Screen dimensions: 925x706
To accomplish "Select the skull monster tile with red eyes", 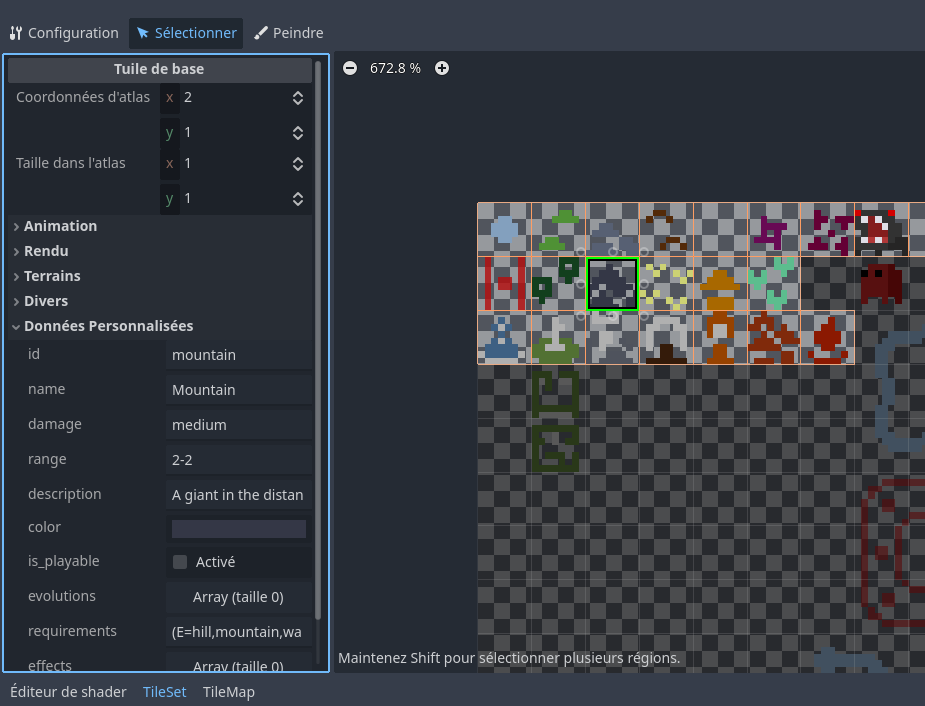I will pos(880,230).
